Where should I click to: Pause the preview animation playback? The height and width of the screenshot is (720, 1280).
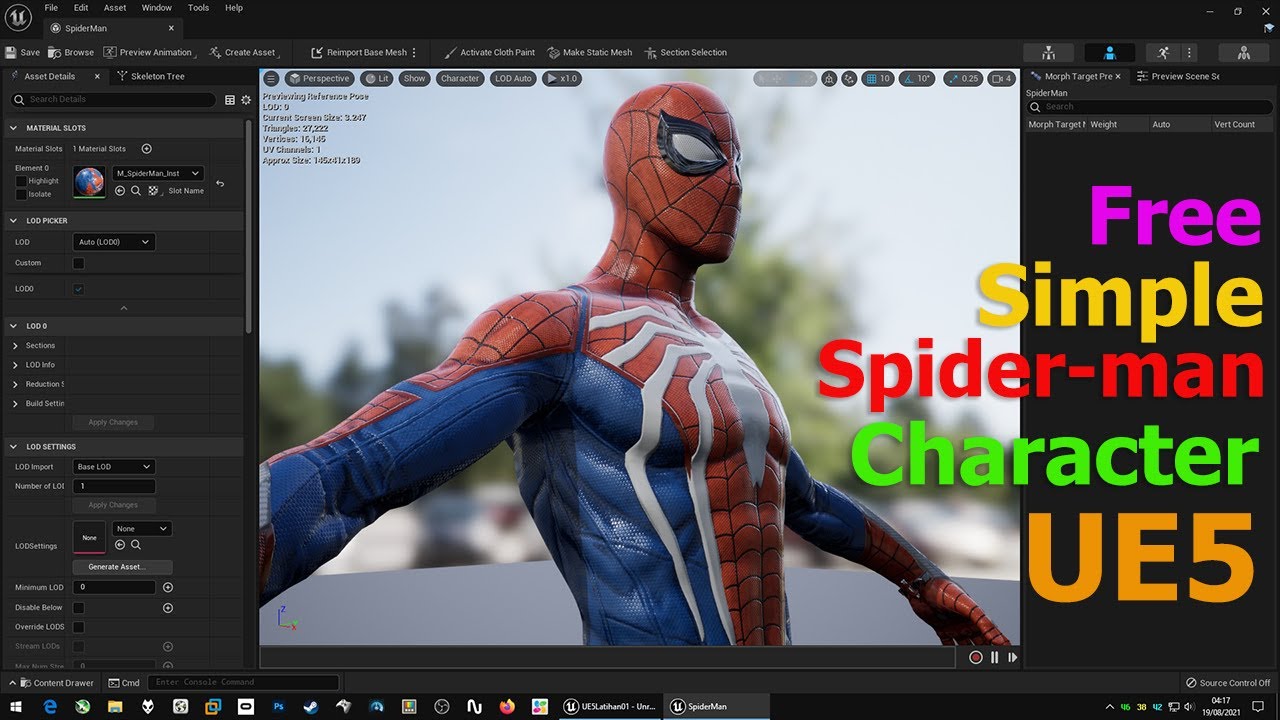(994, 657)
